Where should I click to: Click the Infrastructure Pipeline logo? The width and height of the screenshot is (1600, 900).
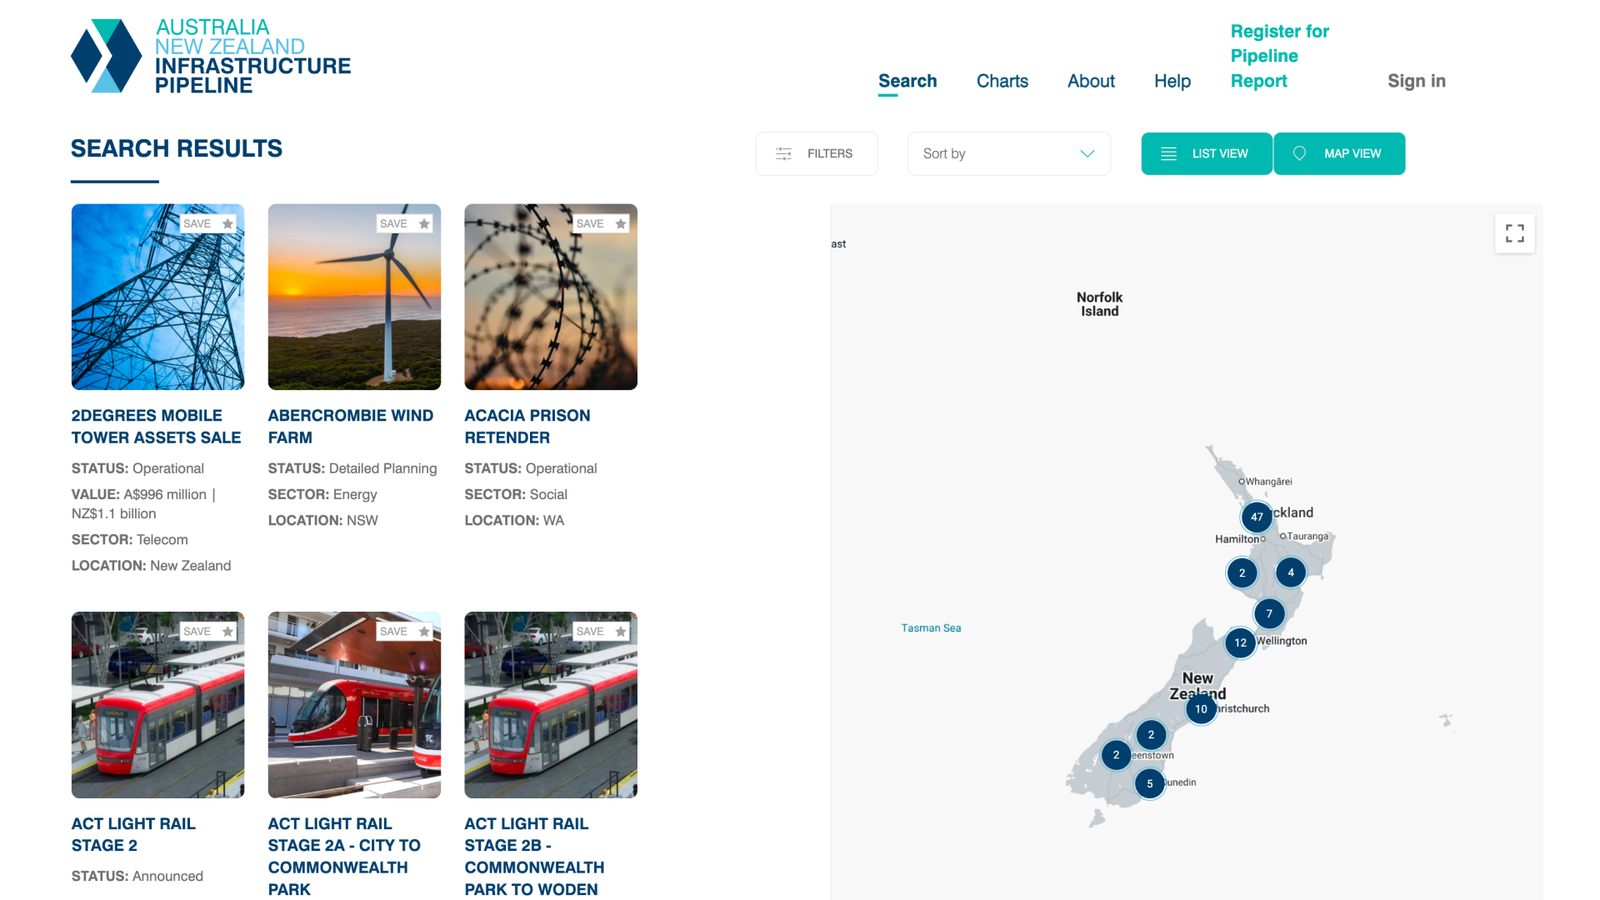pyautogui.click(x=211, y=56)
